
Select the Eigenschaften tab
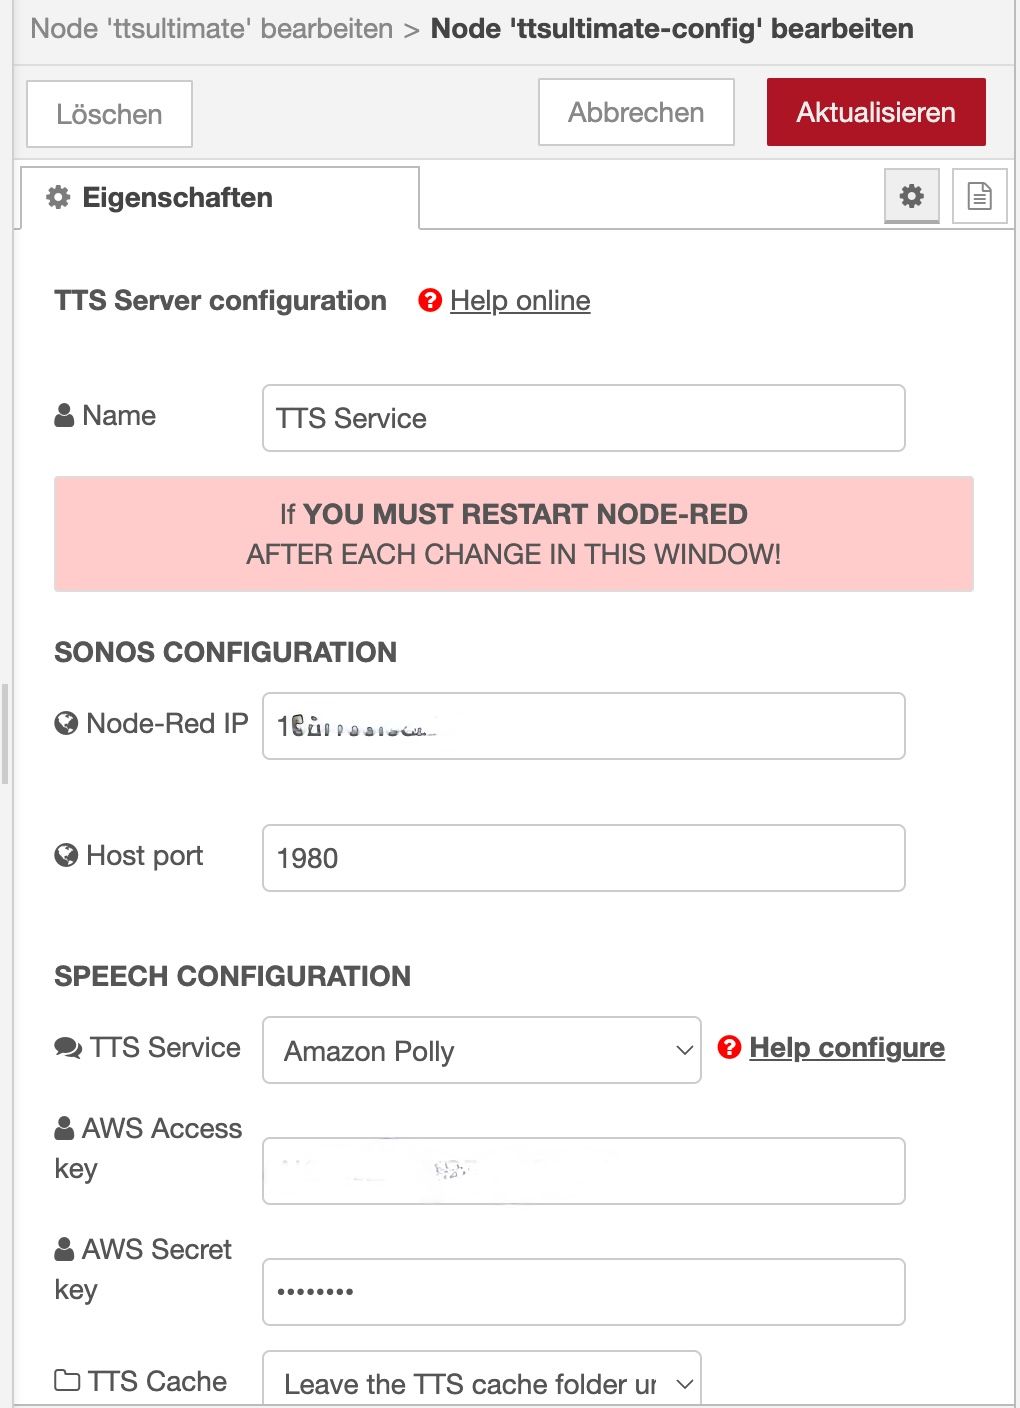click(220, 198)
